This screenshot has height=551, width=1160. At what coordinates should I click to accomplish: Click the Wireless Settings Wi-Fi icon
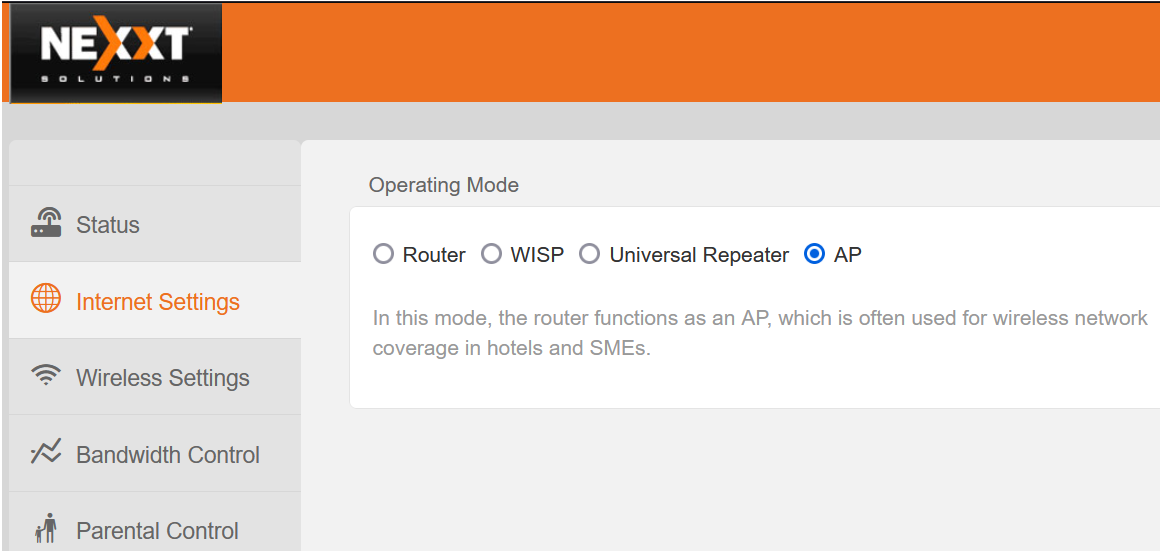pos(46,376)
